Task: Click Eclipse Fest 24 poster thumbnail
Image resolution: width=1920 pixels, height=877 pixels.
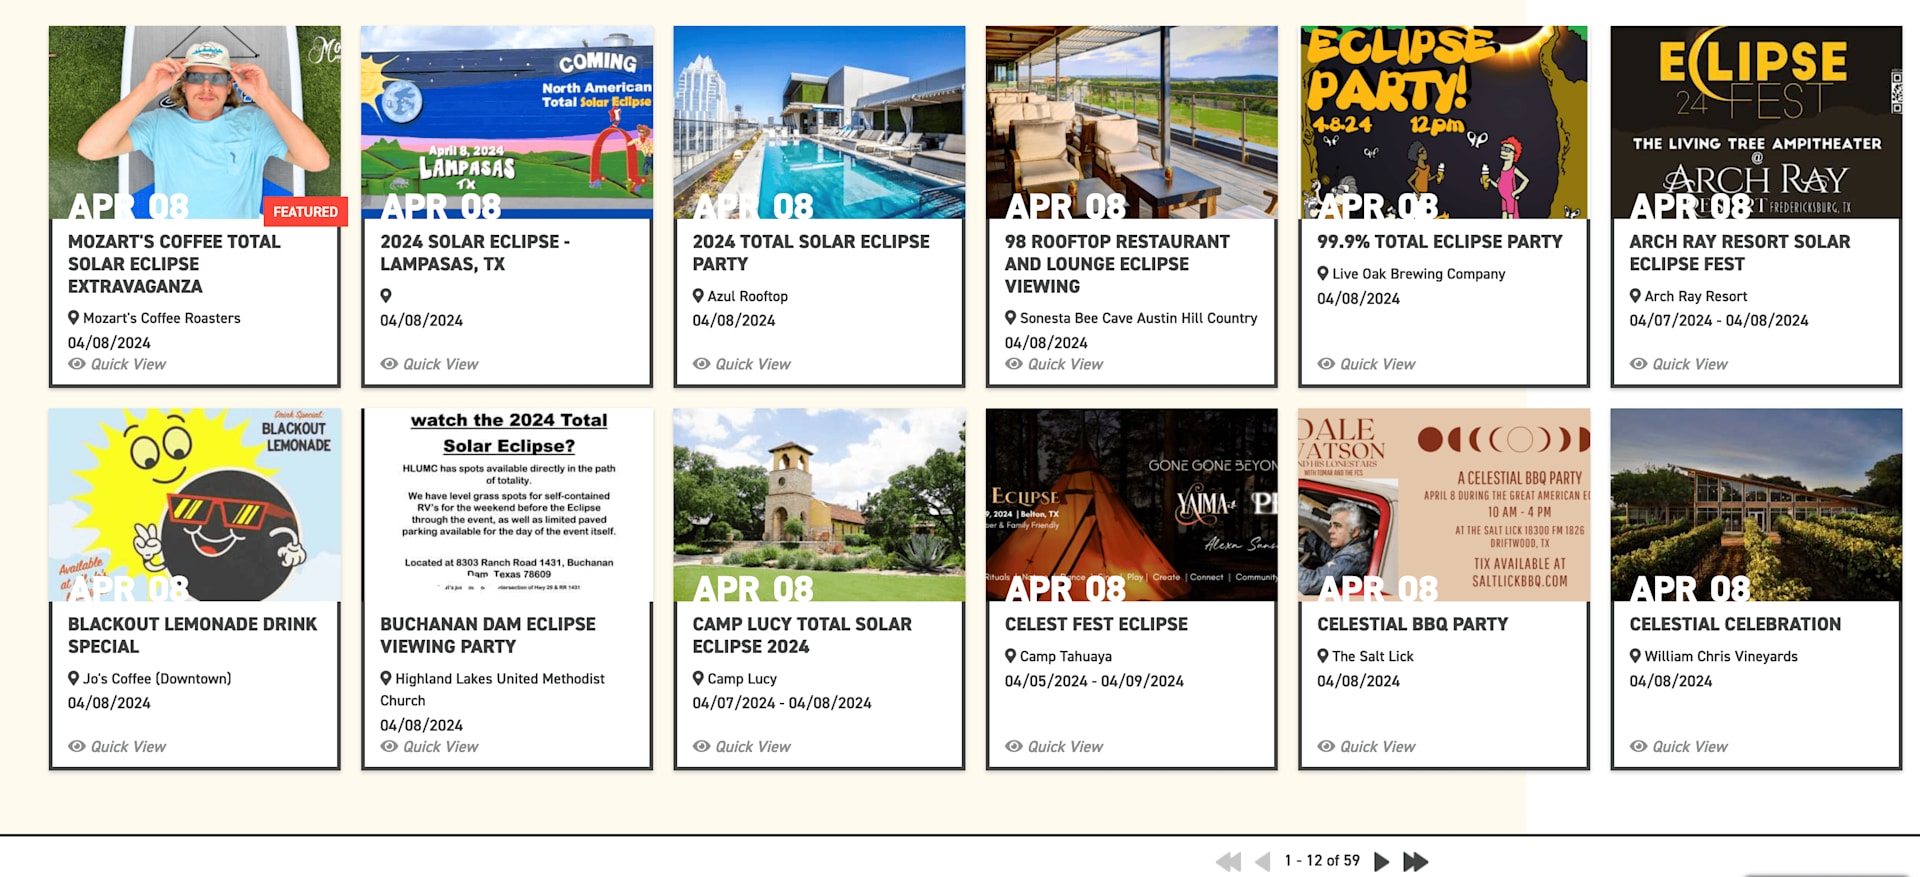Action: click(1756, 122)
